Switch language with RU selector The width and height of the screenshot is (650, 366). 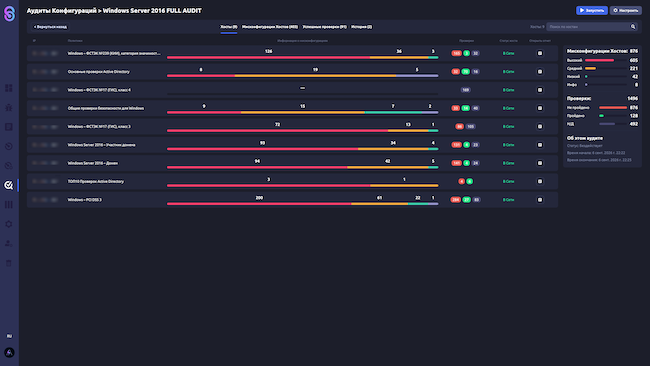click(x=9, y=336)
